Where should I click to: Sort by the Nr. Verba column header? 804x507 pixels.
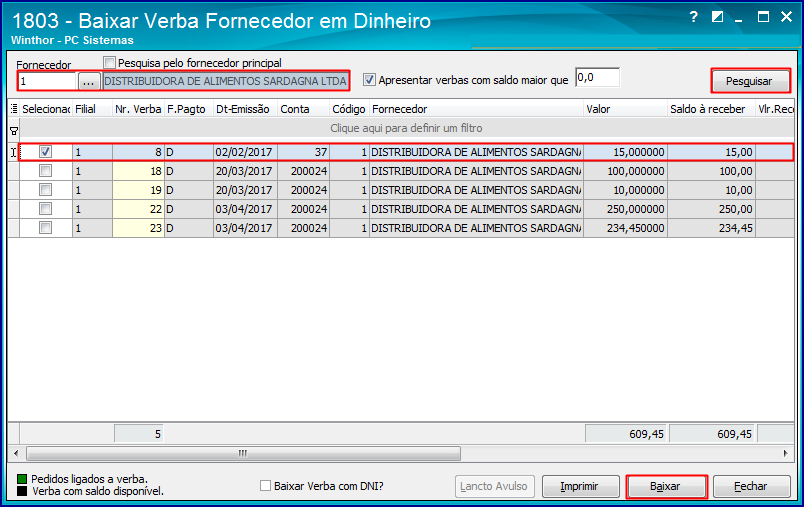(x=138, y=109)
